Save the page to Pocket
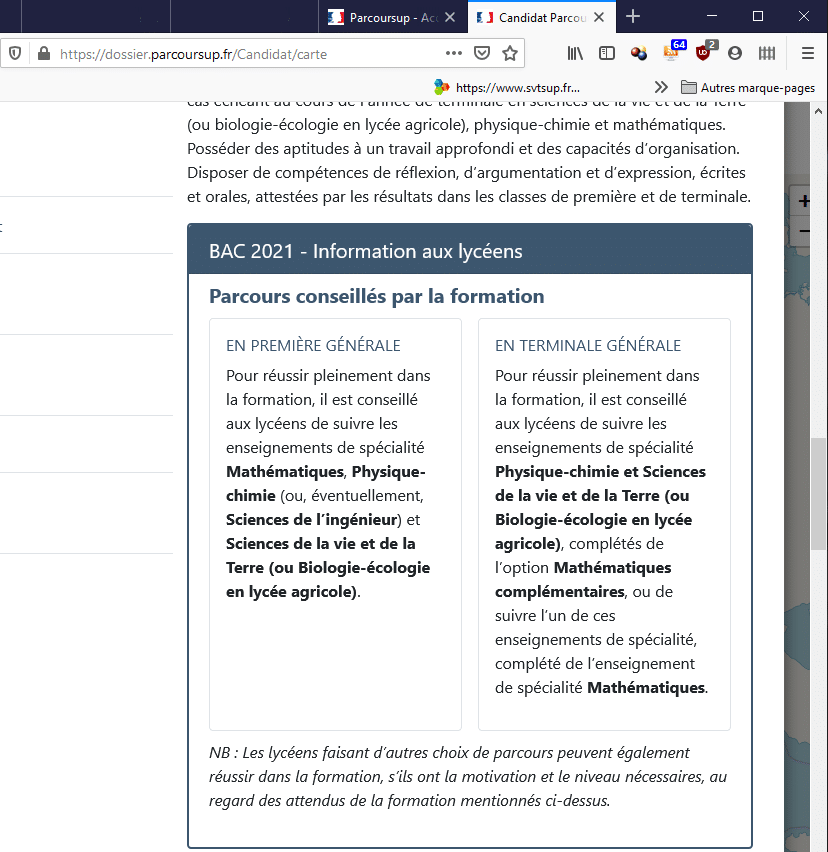The width and height of the screenshot is (828, 852). point(482,53)
